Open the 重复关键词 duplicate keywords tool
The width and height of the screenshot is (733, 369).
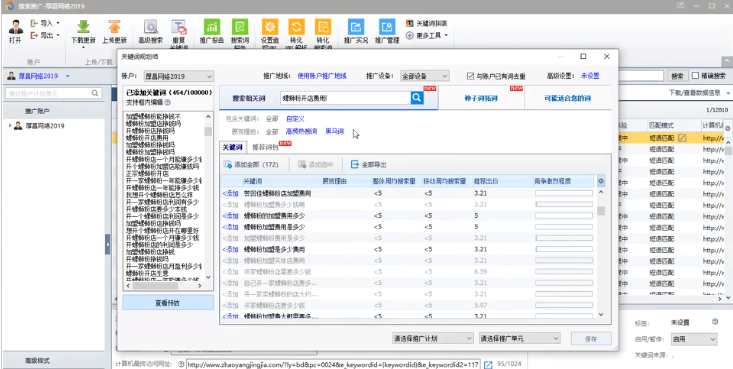tap(179, 27)
